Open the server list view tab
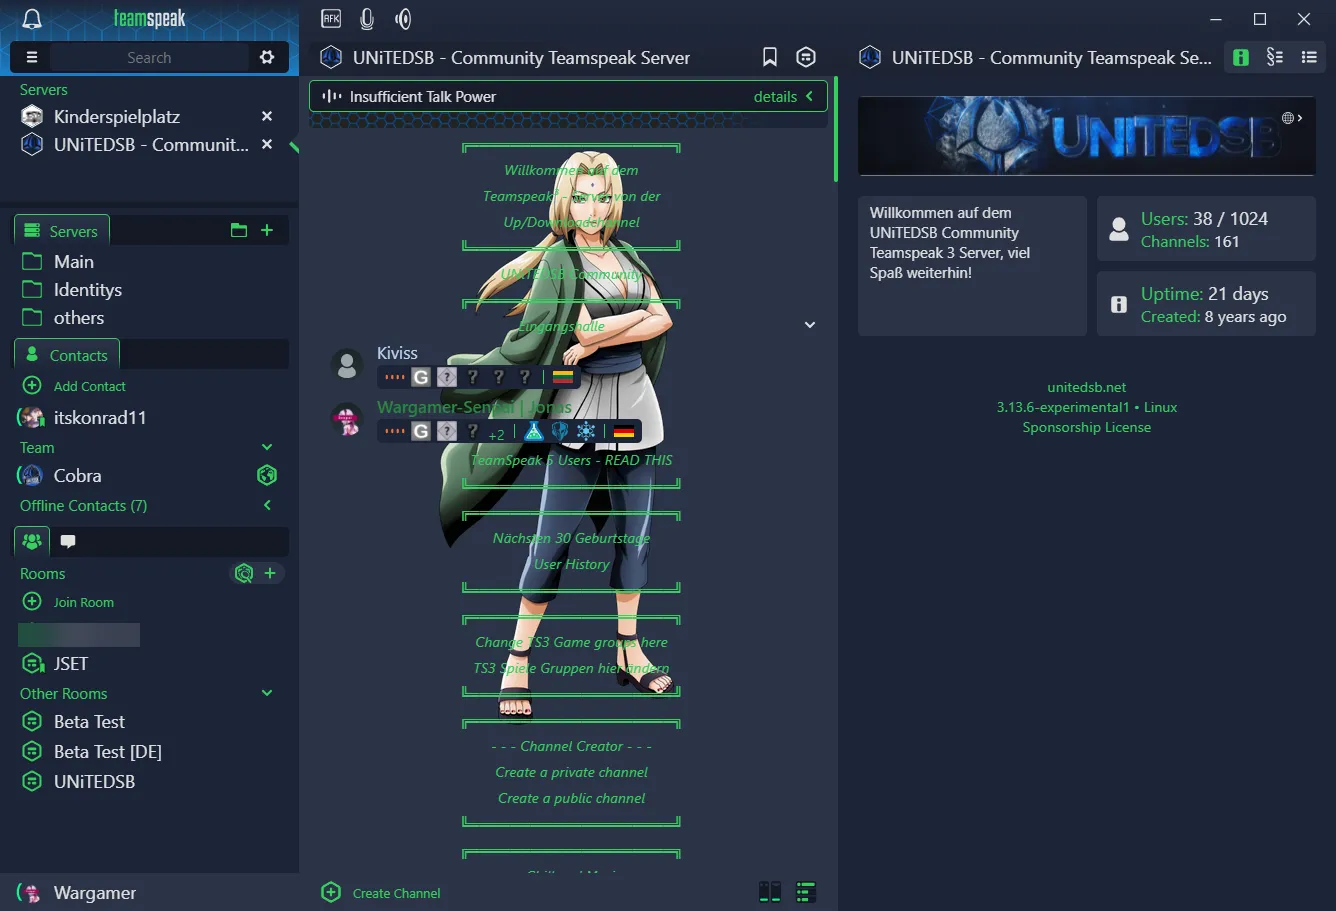Viewport: 1336px width, 911px height. [1309, 57]
